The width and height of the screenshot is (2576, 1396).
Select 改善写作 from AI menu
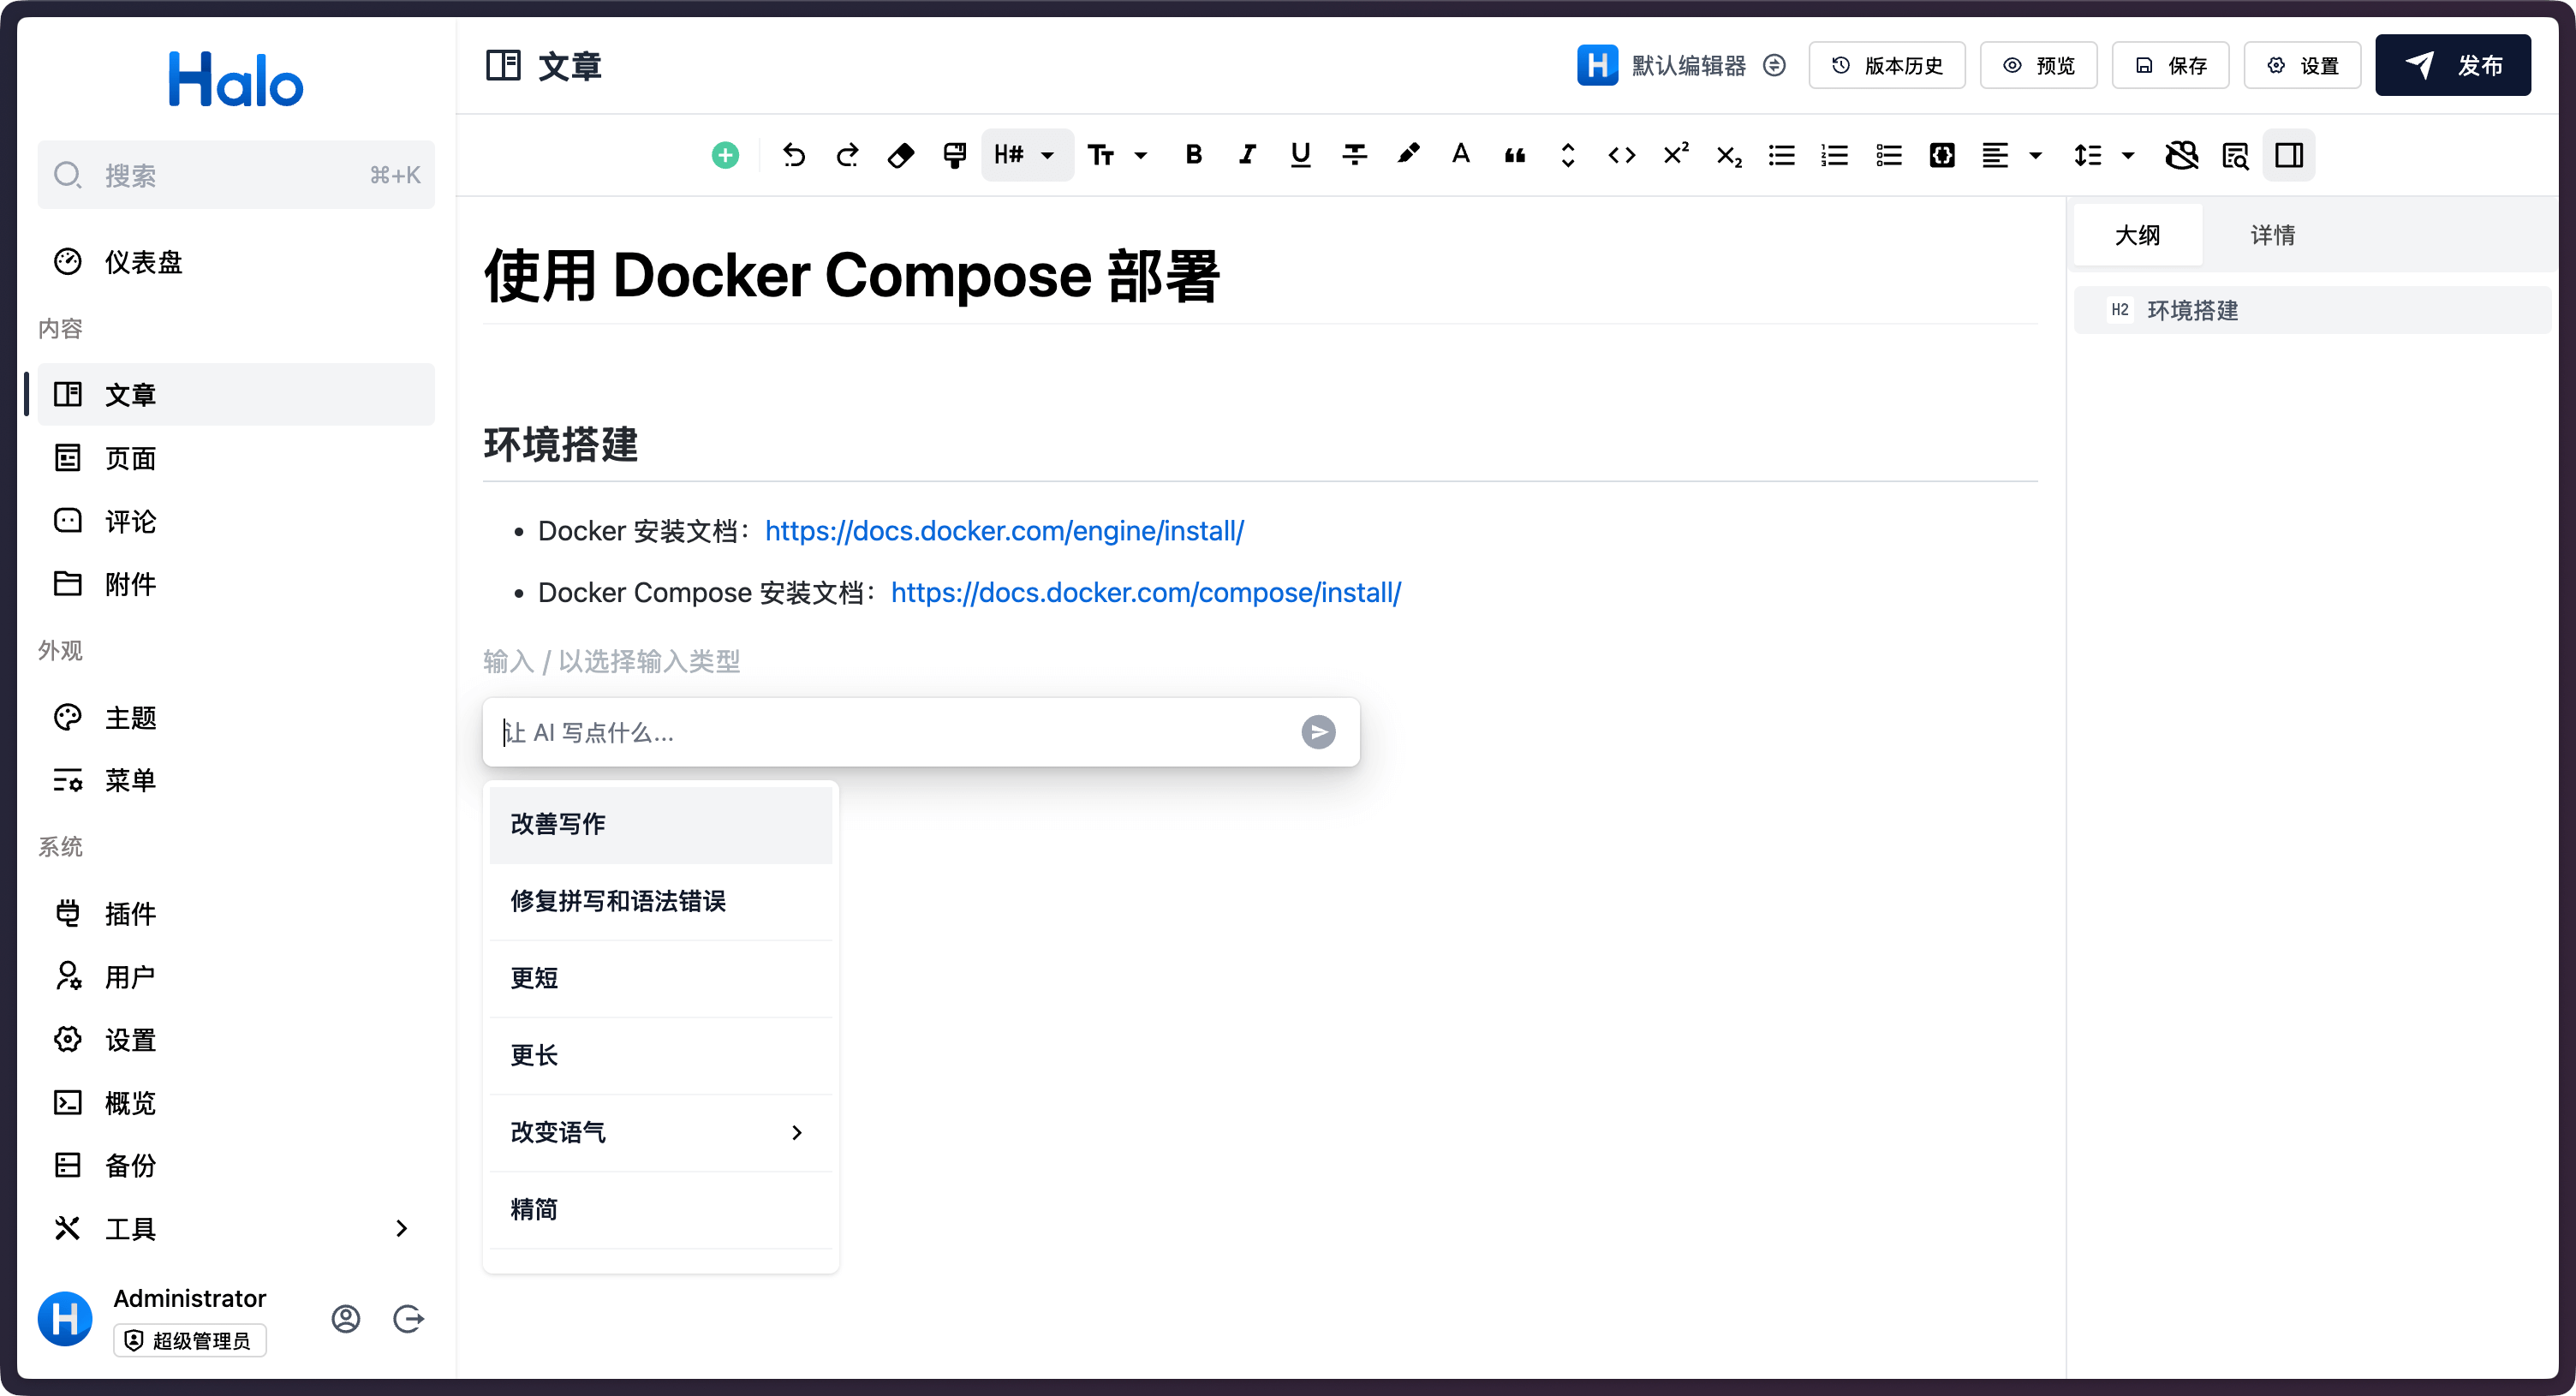[x=661, y=824]
